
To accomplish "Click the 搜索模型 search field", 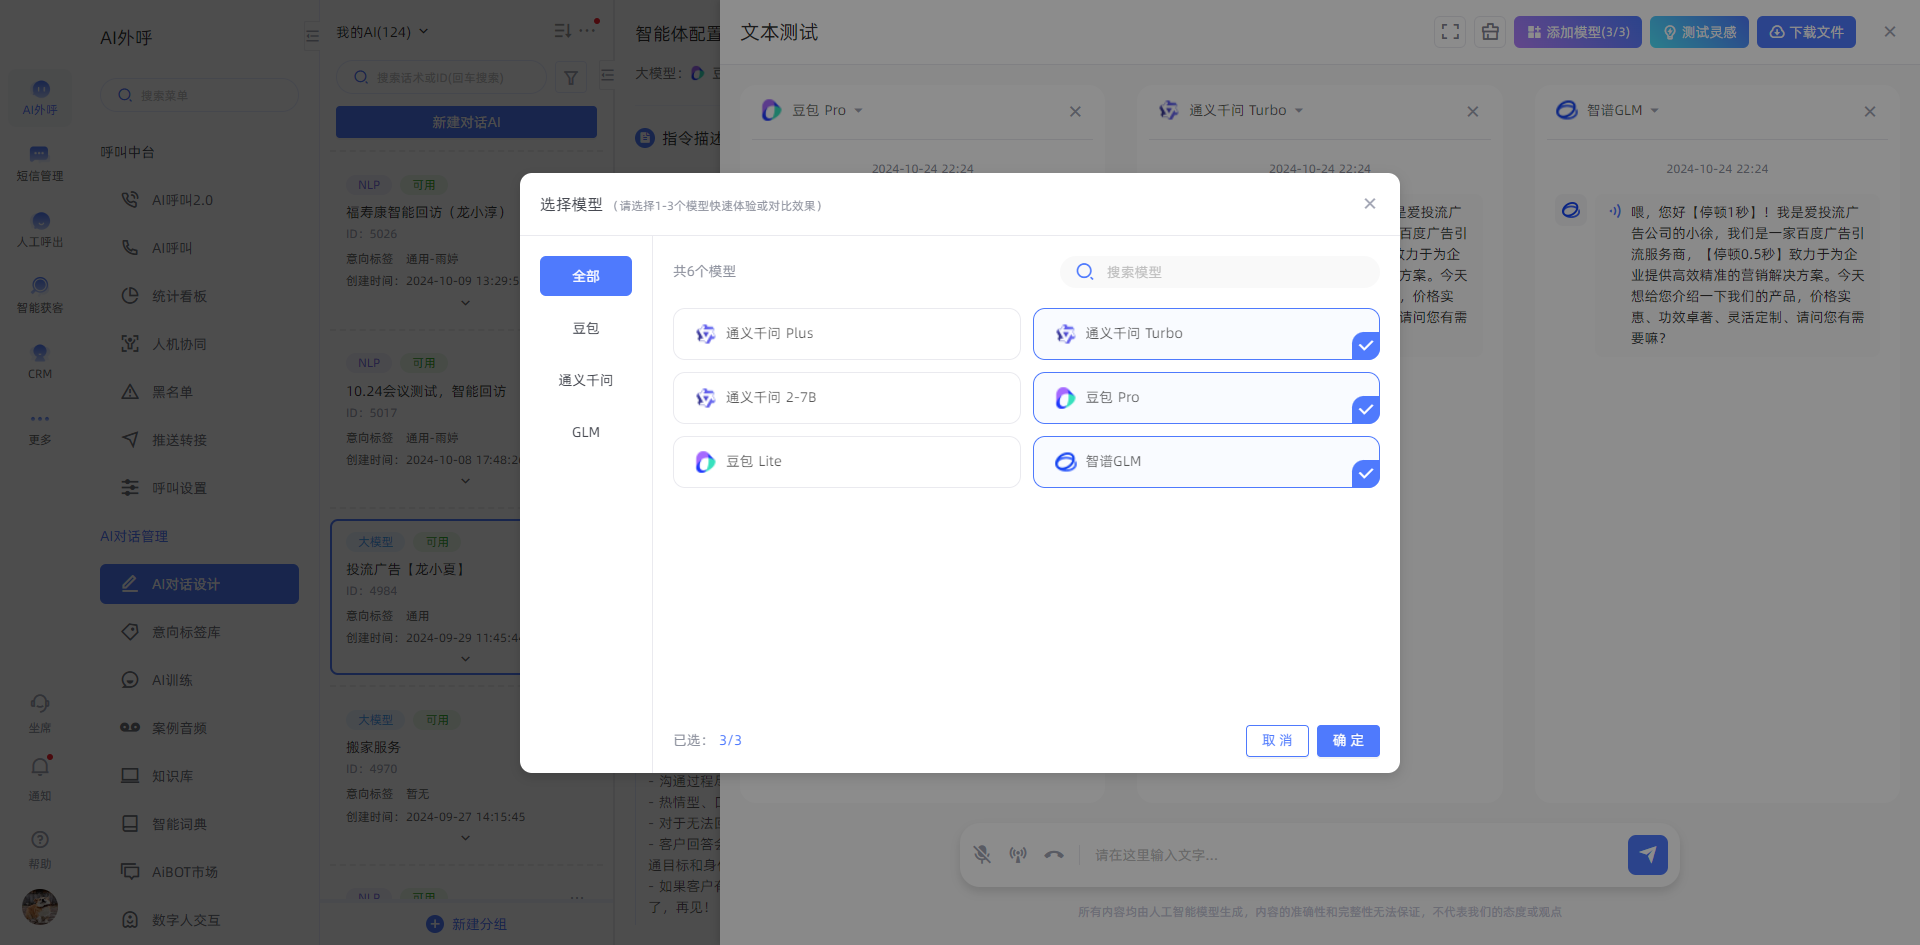I will 1220,272.
